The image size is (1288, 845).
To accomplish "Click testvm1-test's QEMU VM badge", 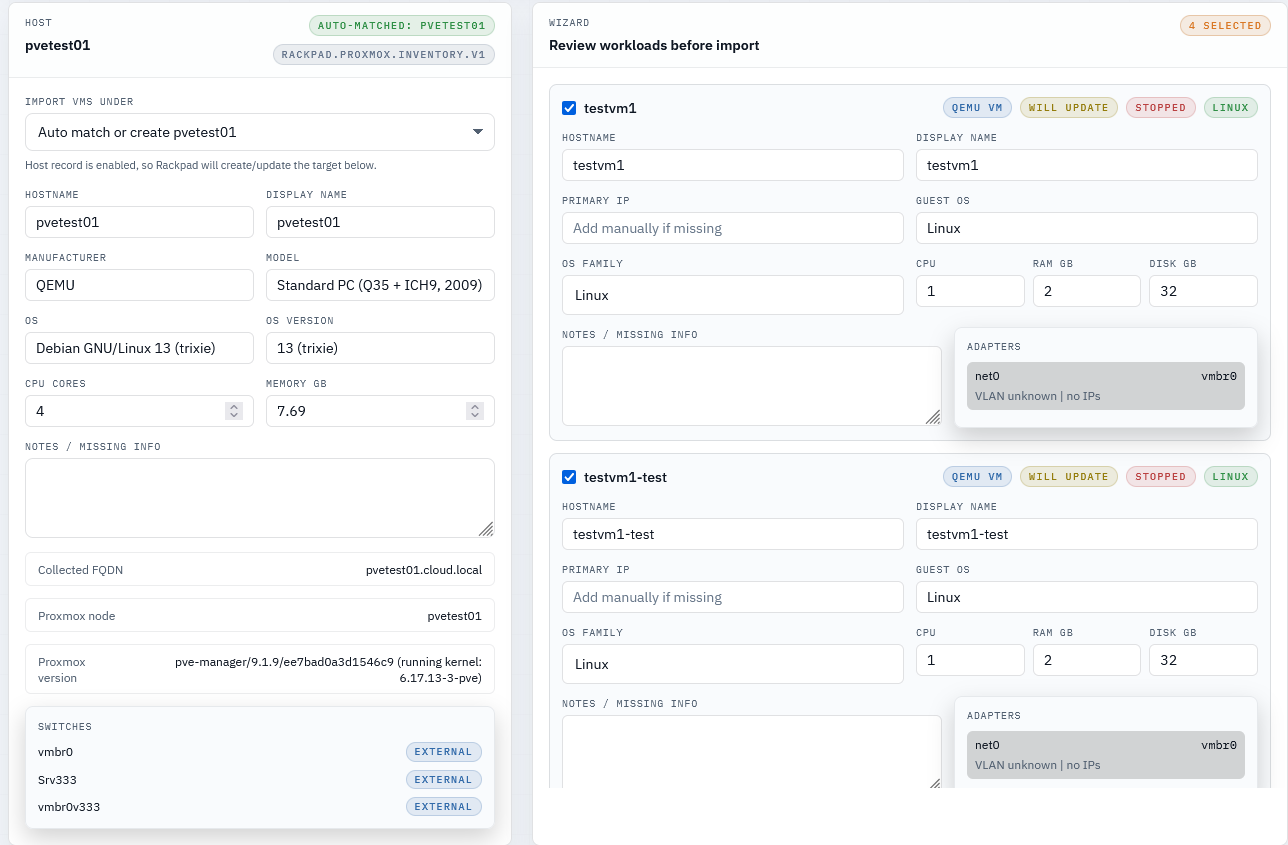I will pos(978,477).
